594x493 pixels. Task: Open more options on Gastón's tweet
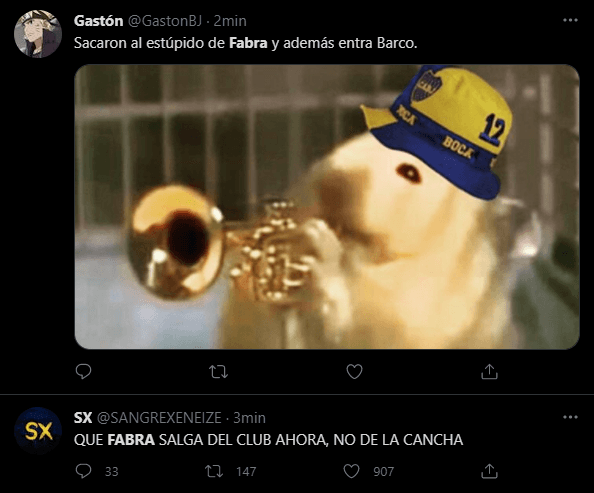coord(570,20)
